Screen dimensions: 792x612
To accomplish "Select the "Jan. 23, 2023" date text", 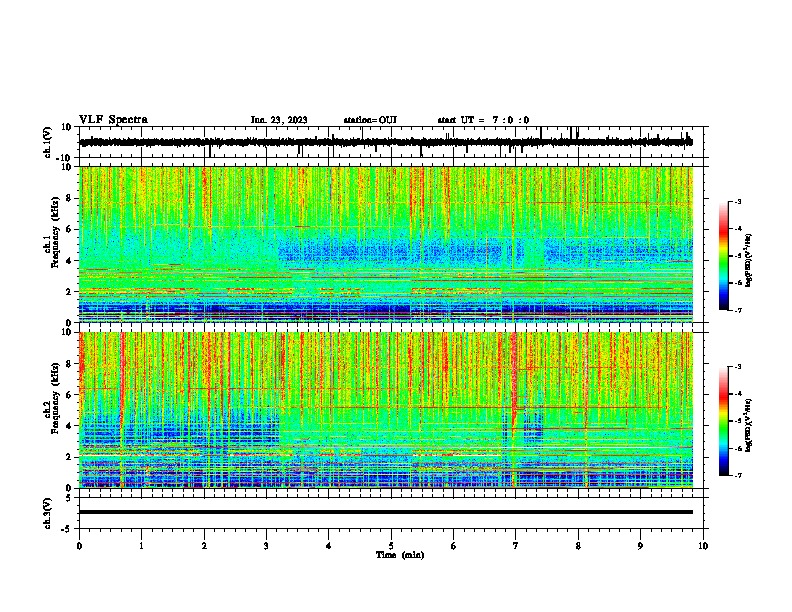I will 279,120.
